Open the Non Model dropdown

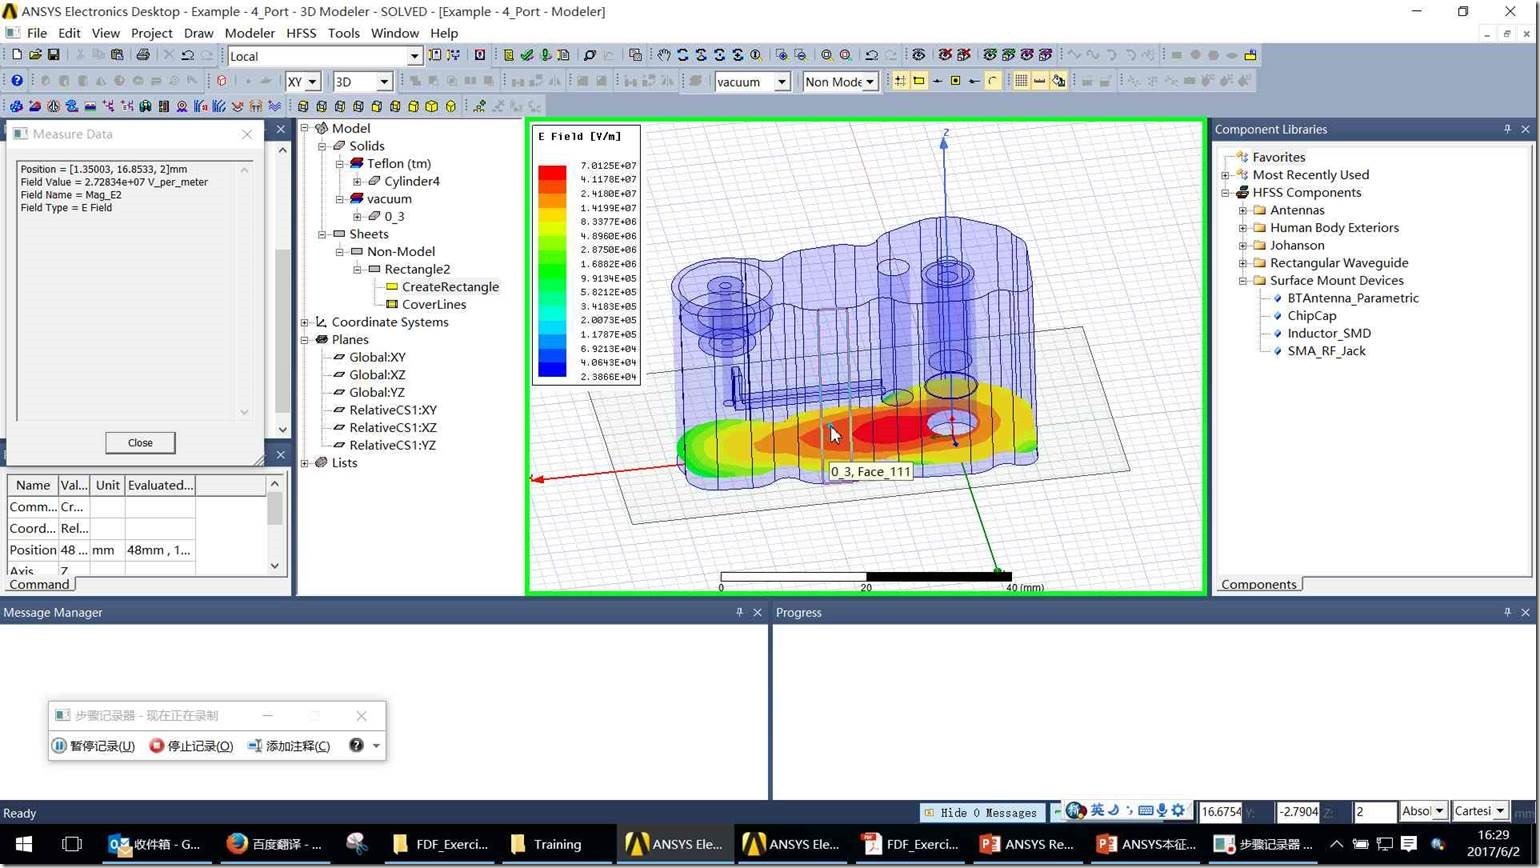click(870, 82)
